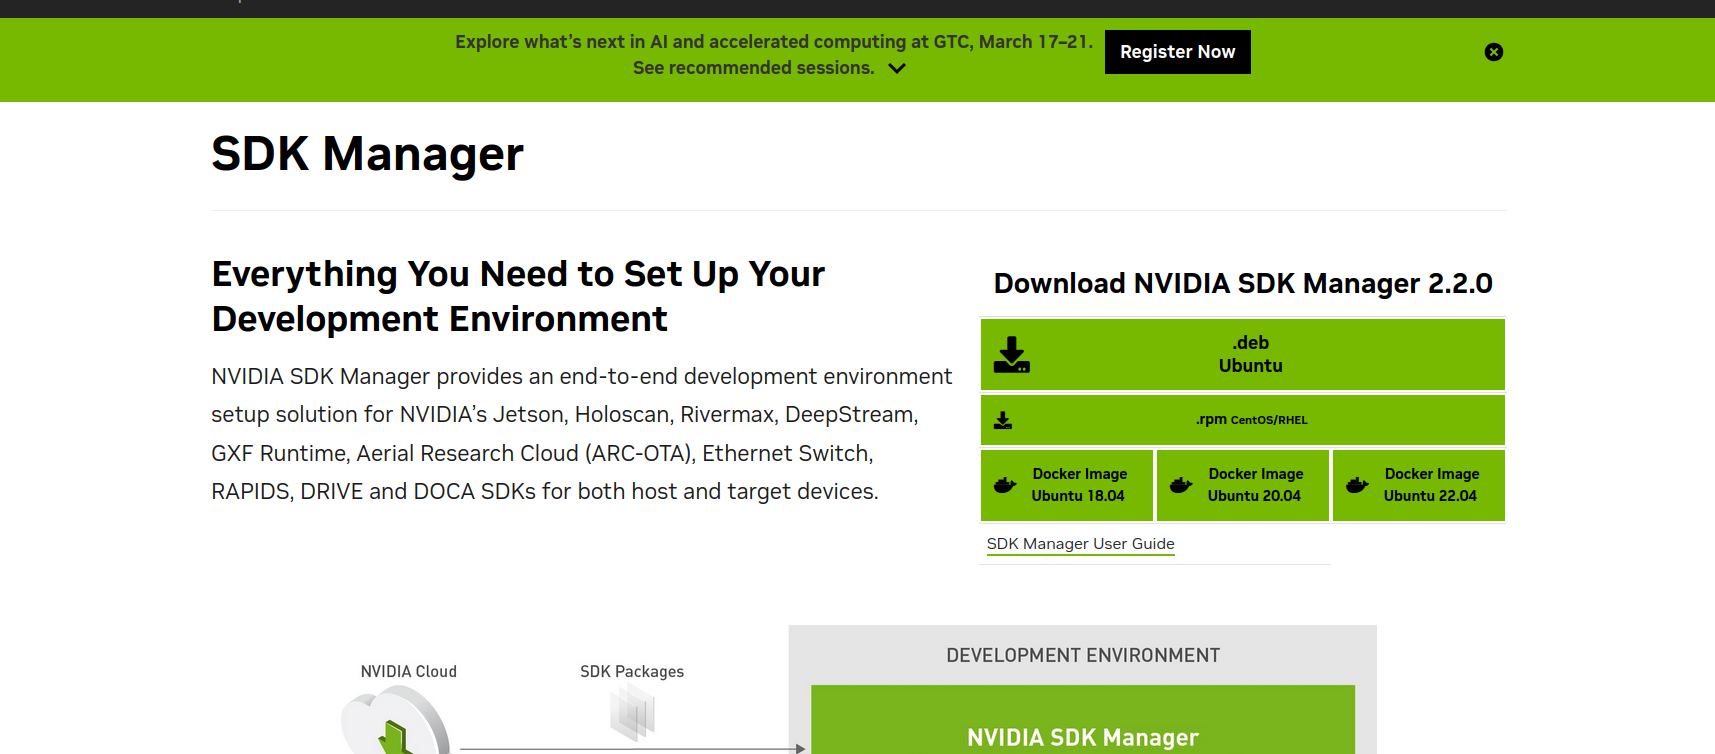Download the .rpm CentOS/RHEL package
The width and height of the screenshot is (1715, 754).
1242,420
